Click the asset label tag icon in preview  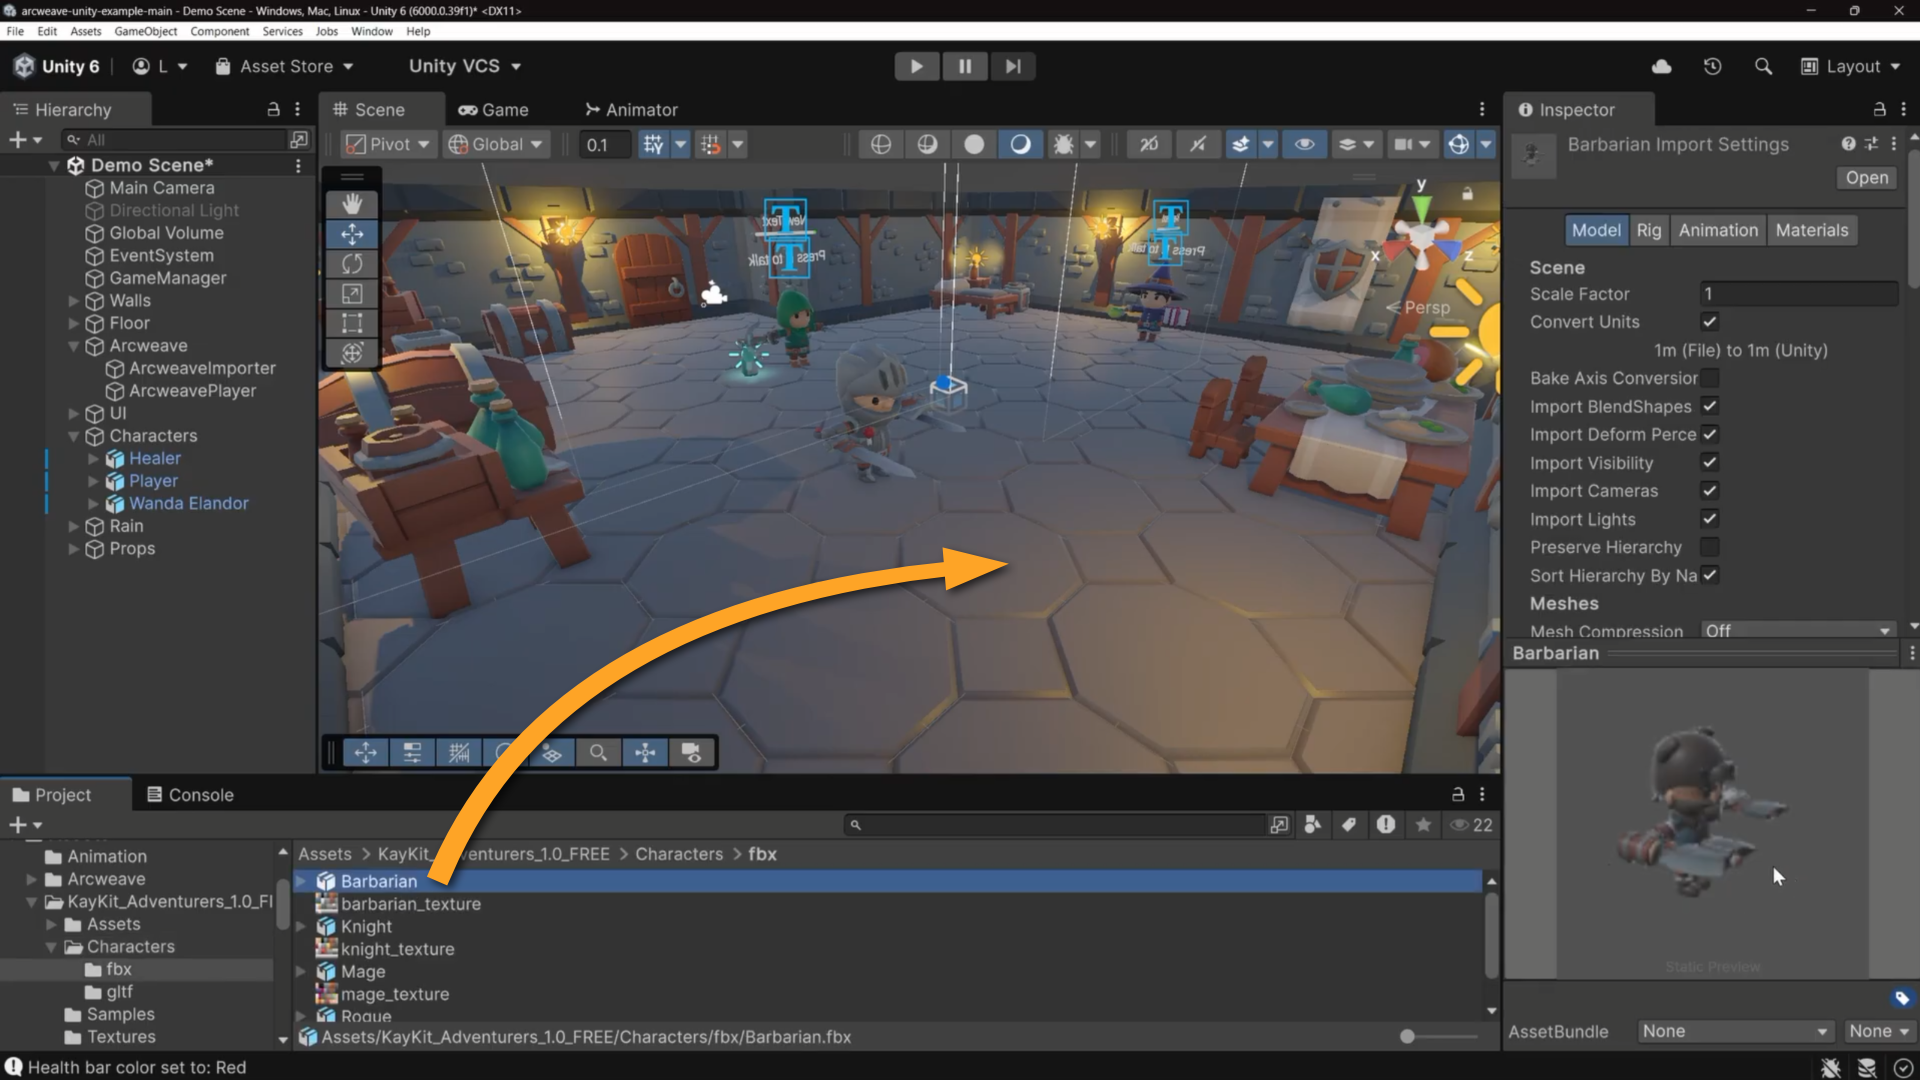[1901, 998]
